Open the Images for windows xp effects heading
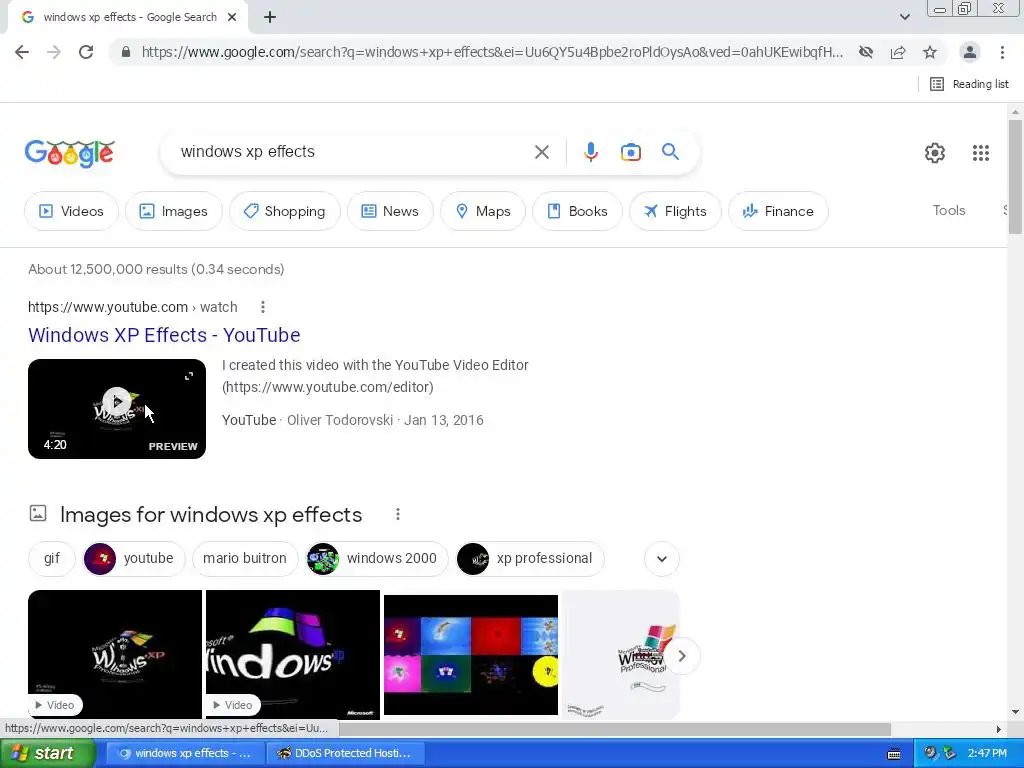The height and width of the screenshot is (768, 1024). [210, 515]
